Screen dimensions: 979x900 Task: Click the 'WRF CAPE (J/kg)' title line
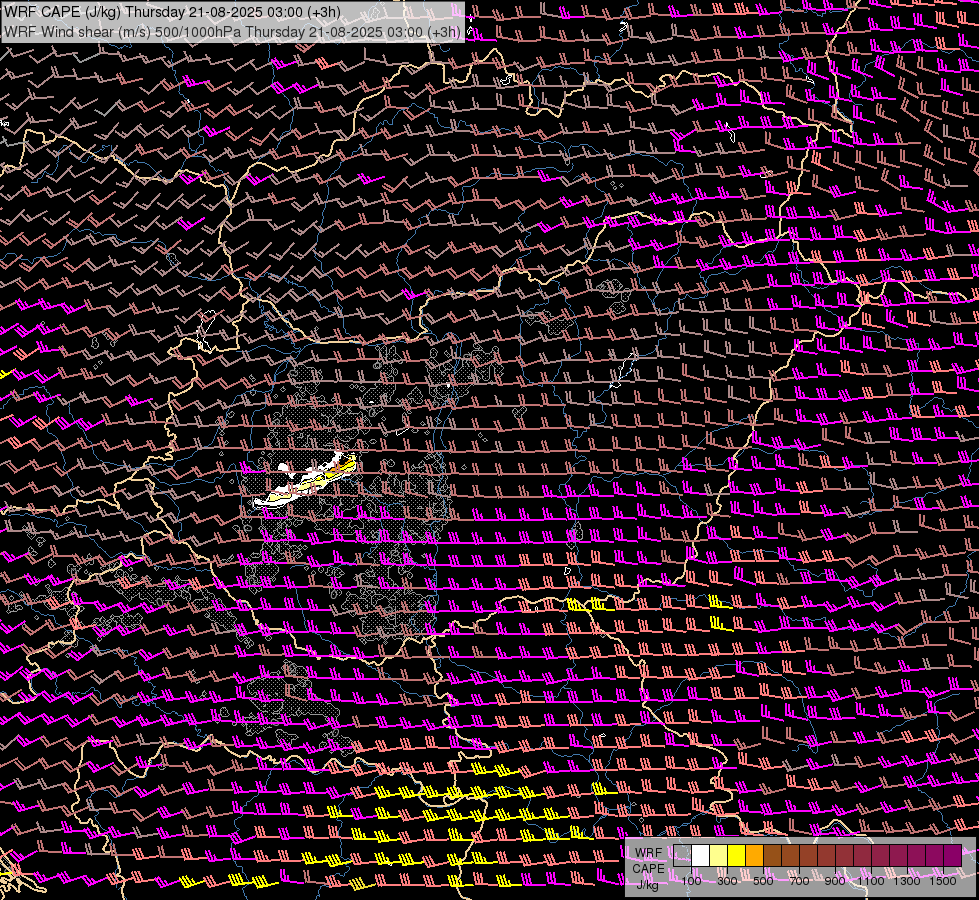pyautogui.click(x=172, y=12)
